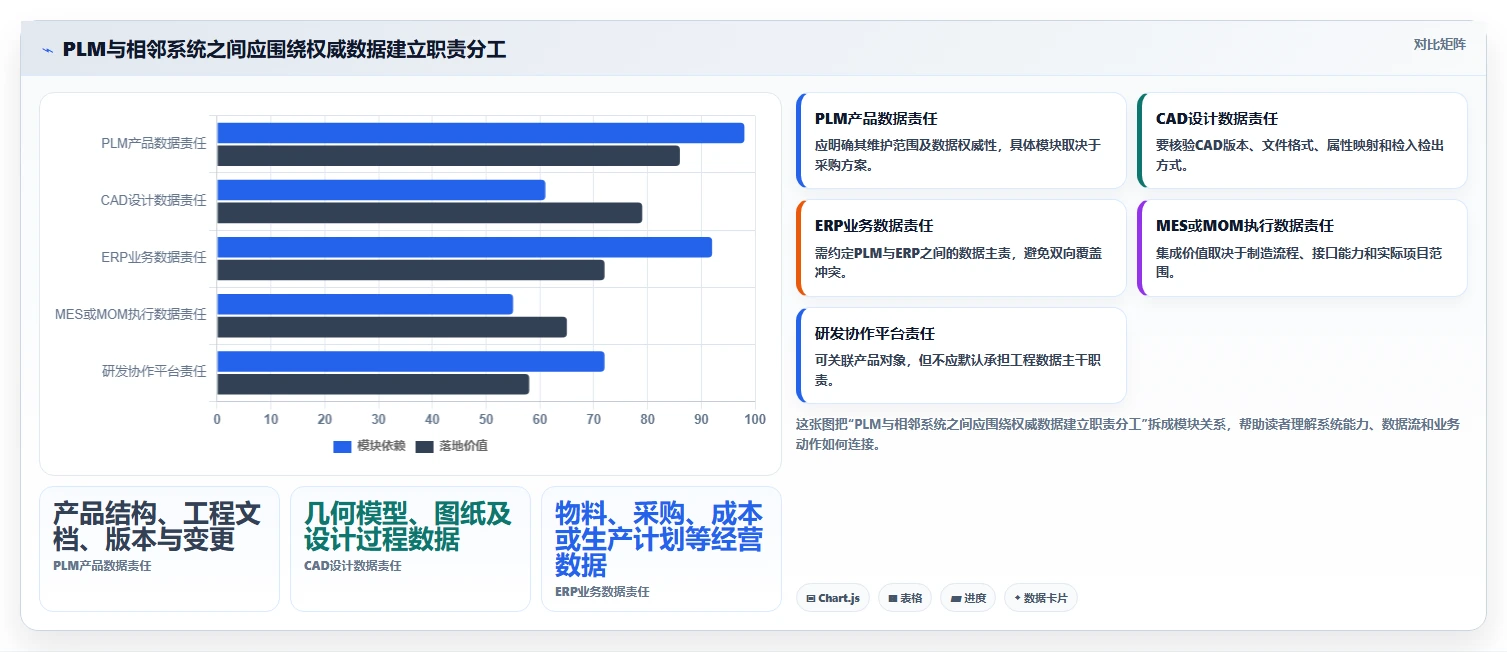1507x652 pixels.
Task: Open the CAD设计数据责任 description card
Action: (x=1302, y=141)
